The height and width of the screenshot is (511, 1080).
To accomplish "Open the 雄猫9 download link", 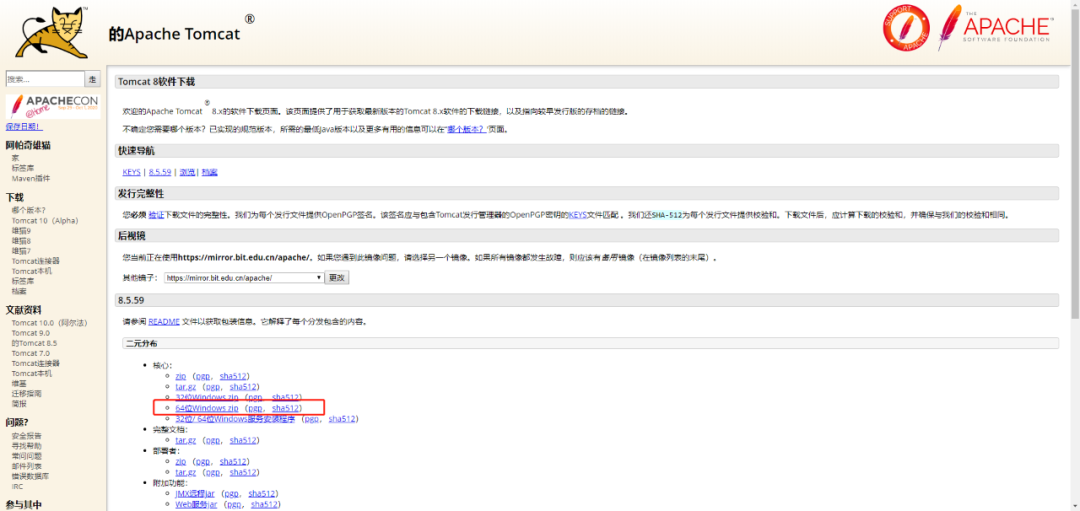I will [x=21, y=231].
